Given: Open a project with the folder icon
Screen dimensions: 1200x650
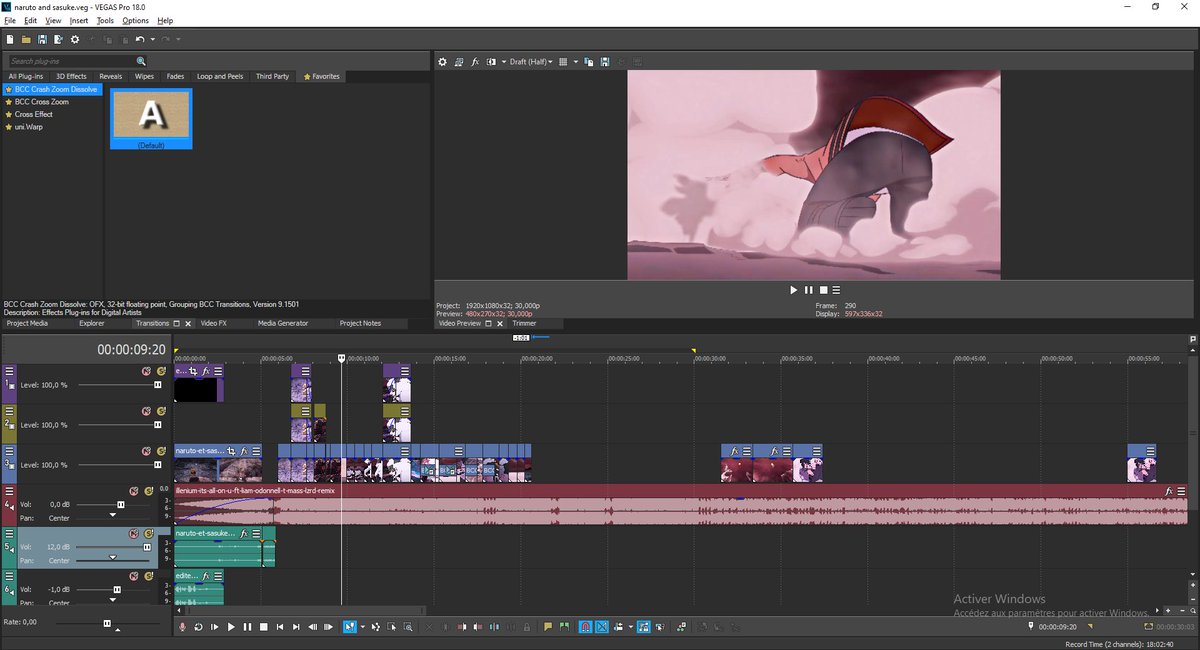Looking at the screenshot, I should [26, 39].
